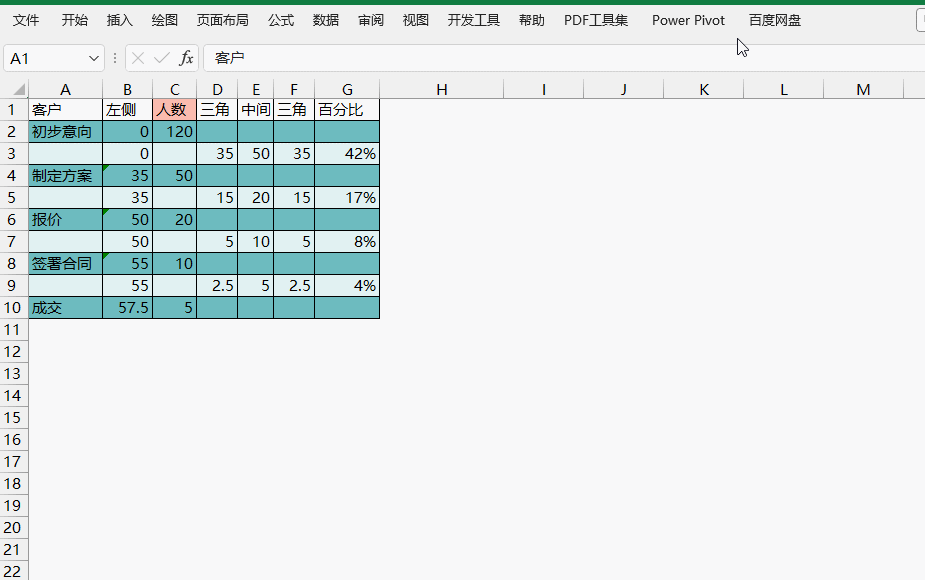
Task: Open the 公式 tab
Action: coord(281,20)
